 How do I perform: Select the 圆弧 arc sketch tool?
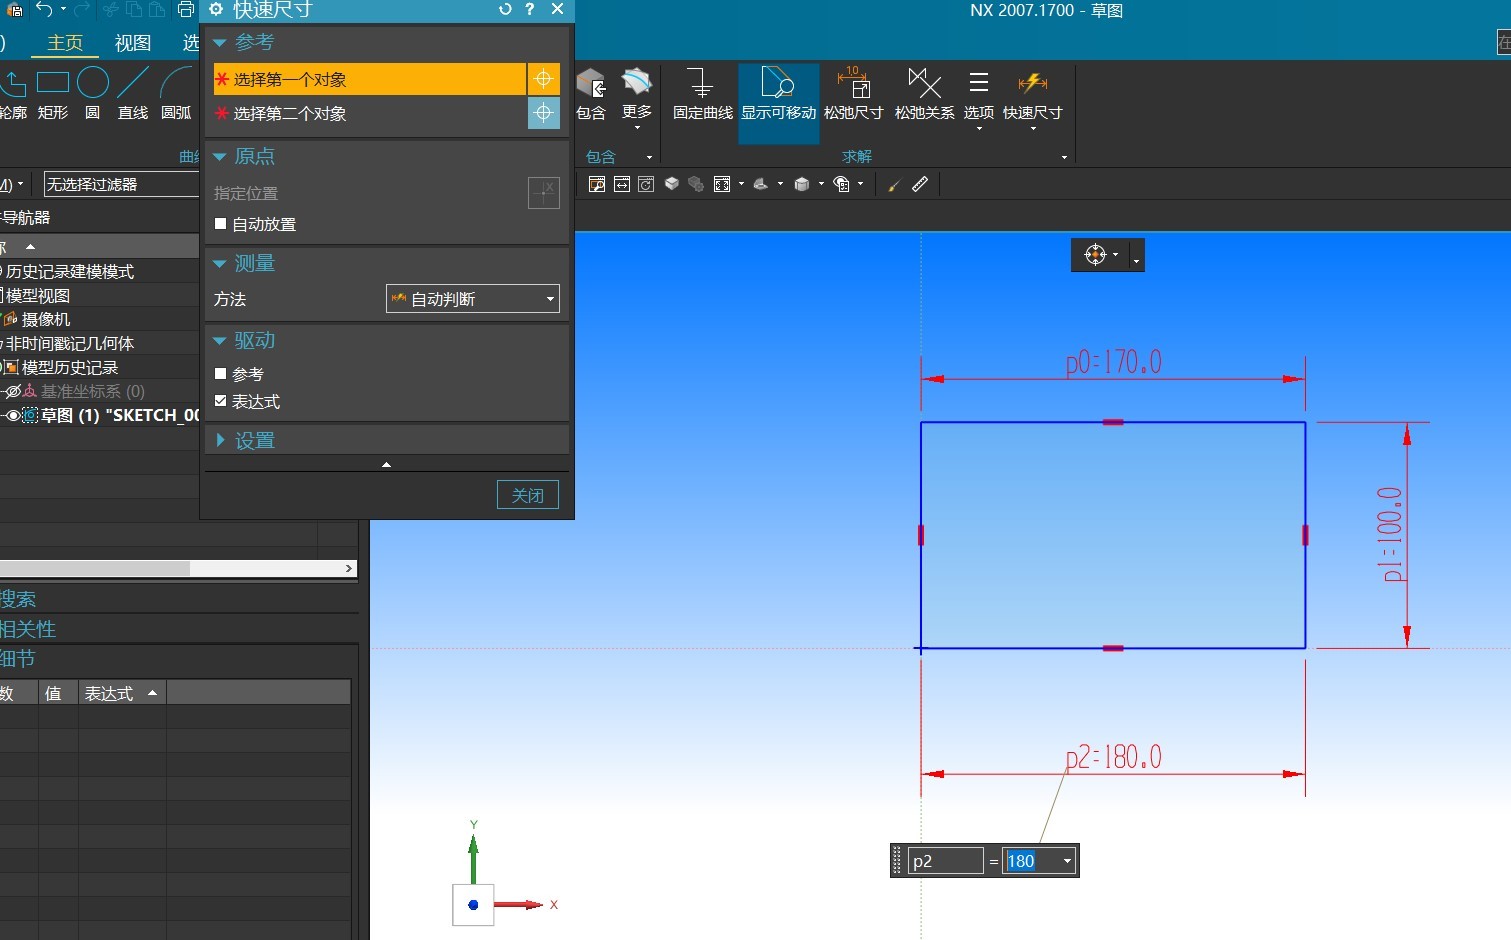click(x=176, y=93)
